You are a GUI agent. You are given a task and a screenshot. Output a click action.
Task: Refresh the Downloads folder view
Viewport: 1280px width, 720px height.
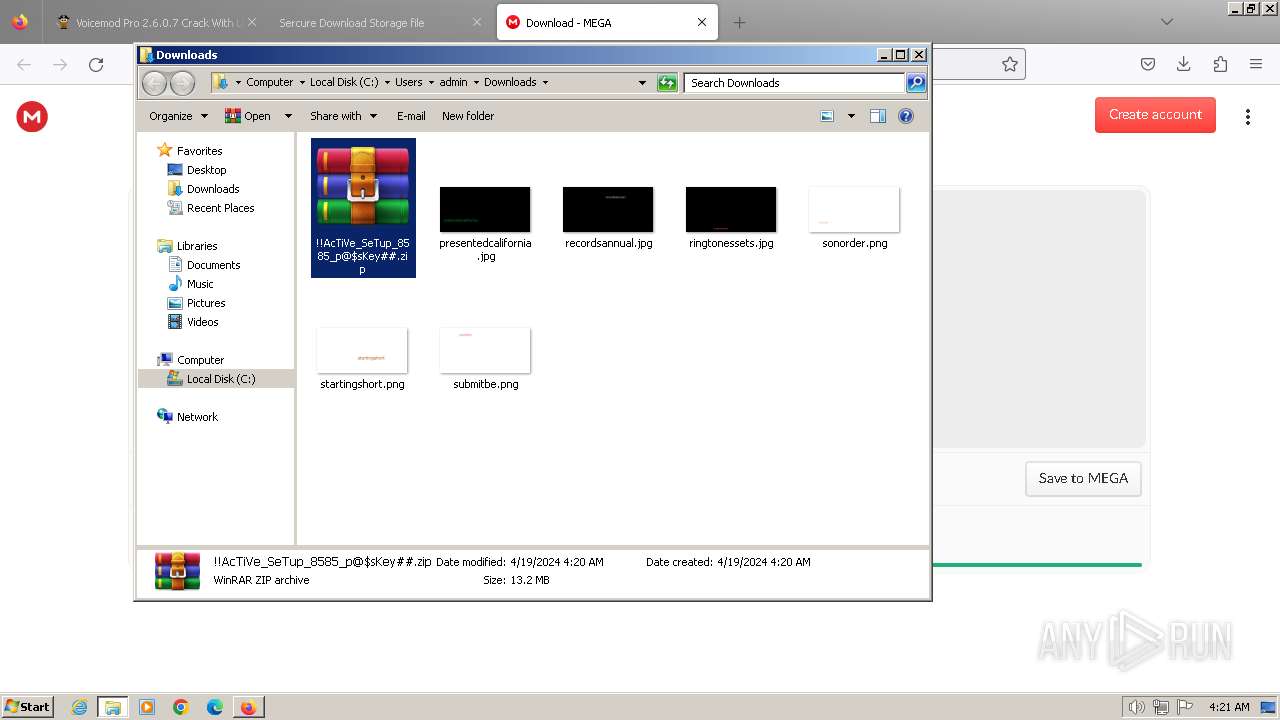(x=667, y=83)
